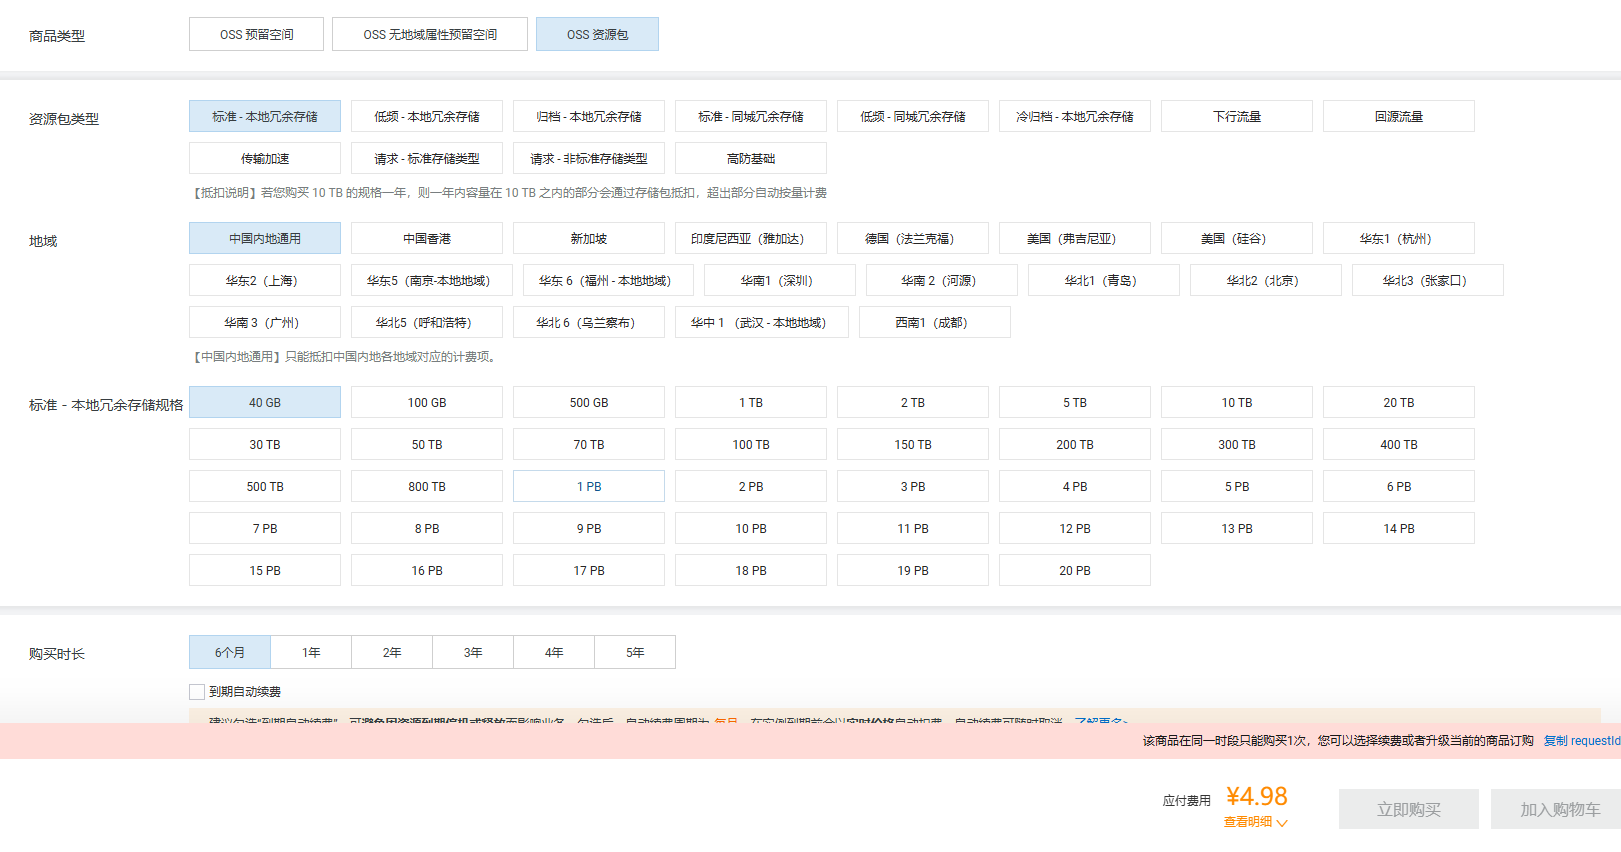The image size is (1621, 852).
Task: Set purchase duration to 5年
Action: pos(635,653)
